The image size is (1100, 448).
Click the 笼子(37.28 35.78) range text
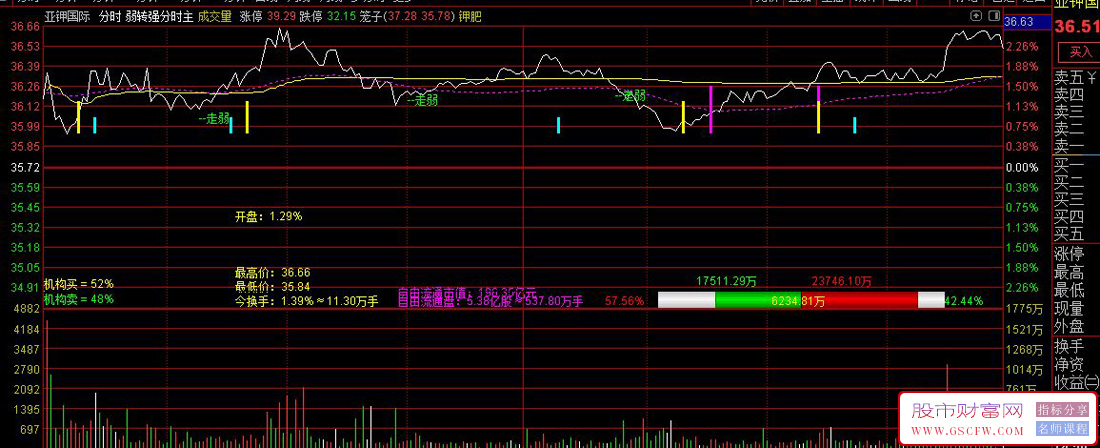[407, 17]
